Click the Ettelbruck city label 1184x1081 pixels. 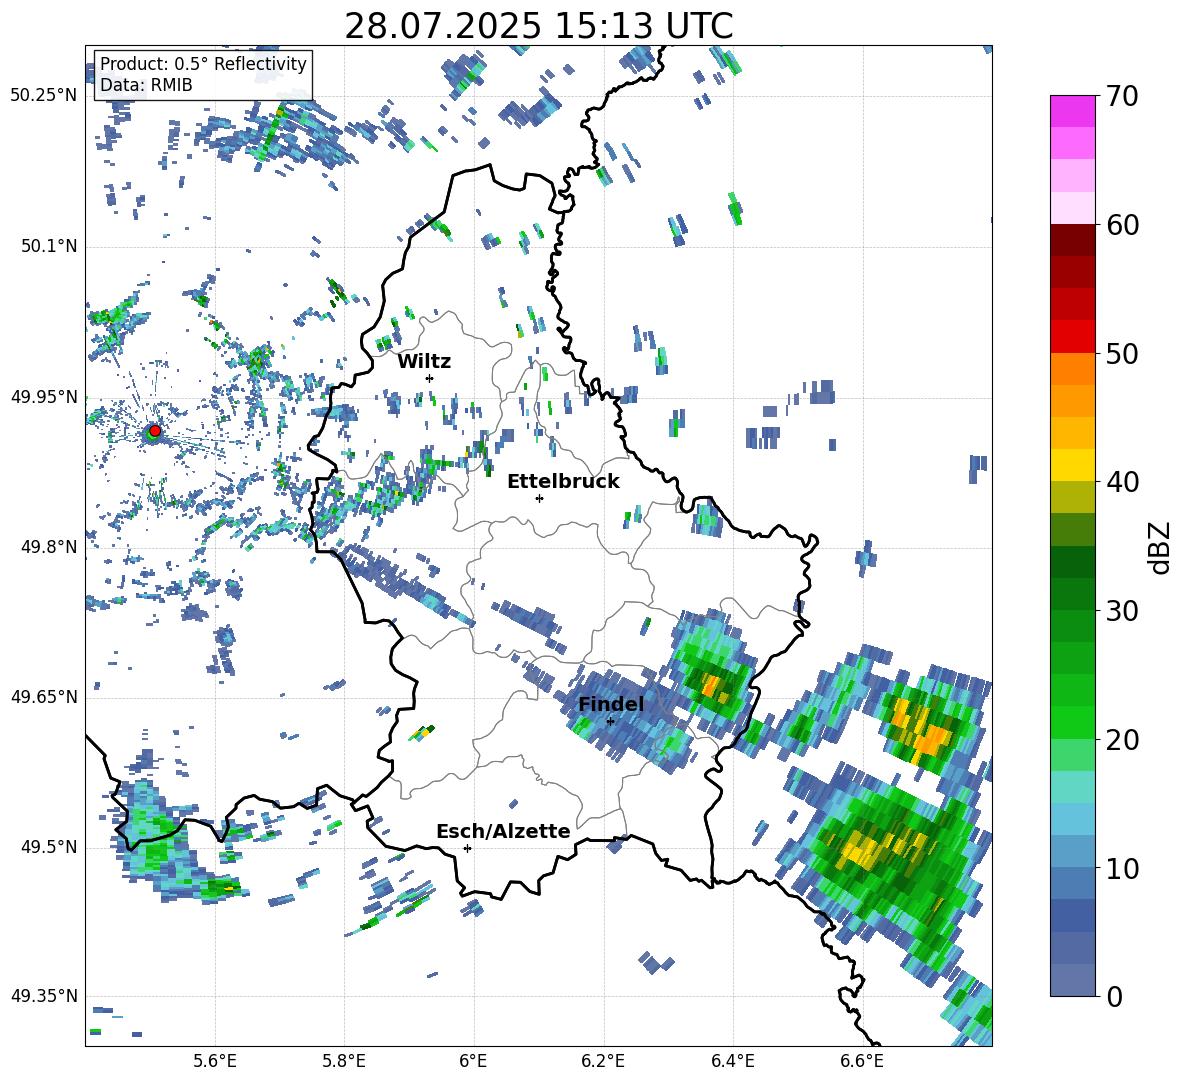[x=563, y=482]
